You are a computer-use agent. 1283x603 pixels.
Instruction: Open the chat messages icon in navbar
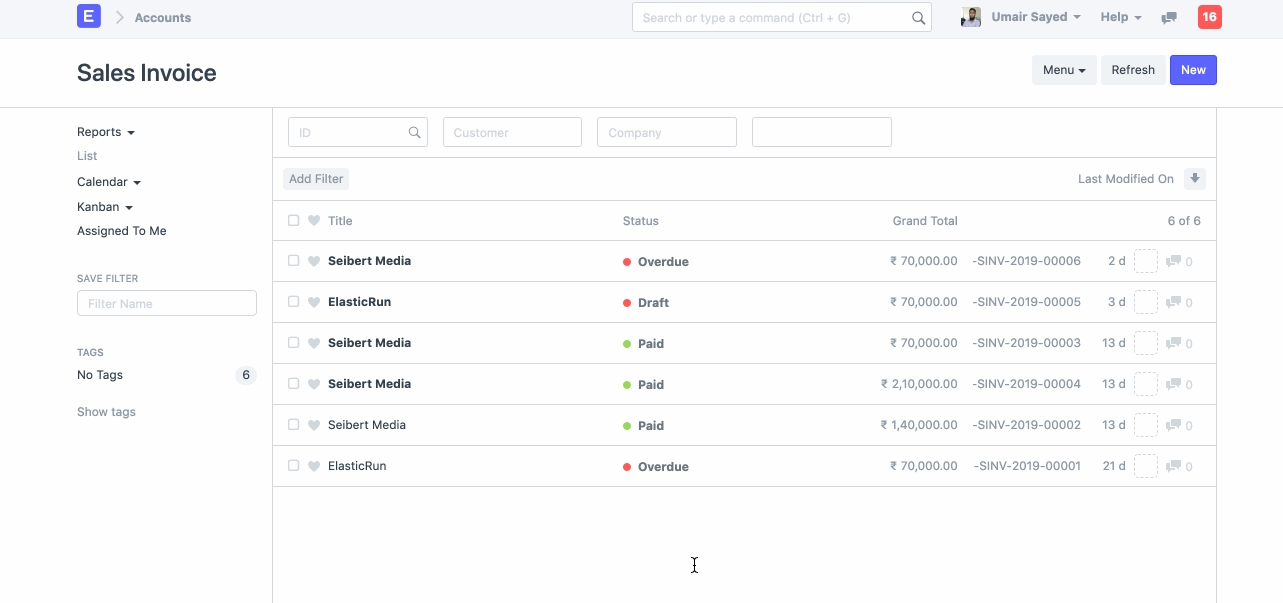[x=1168, y=18]
